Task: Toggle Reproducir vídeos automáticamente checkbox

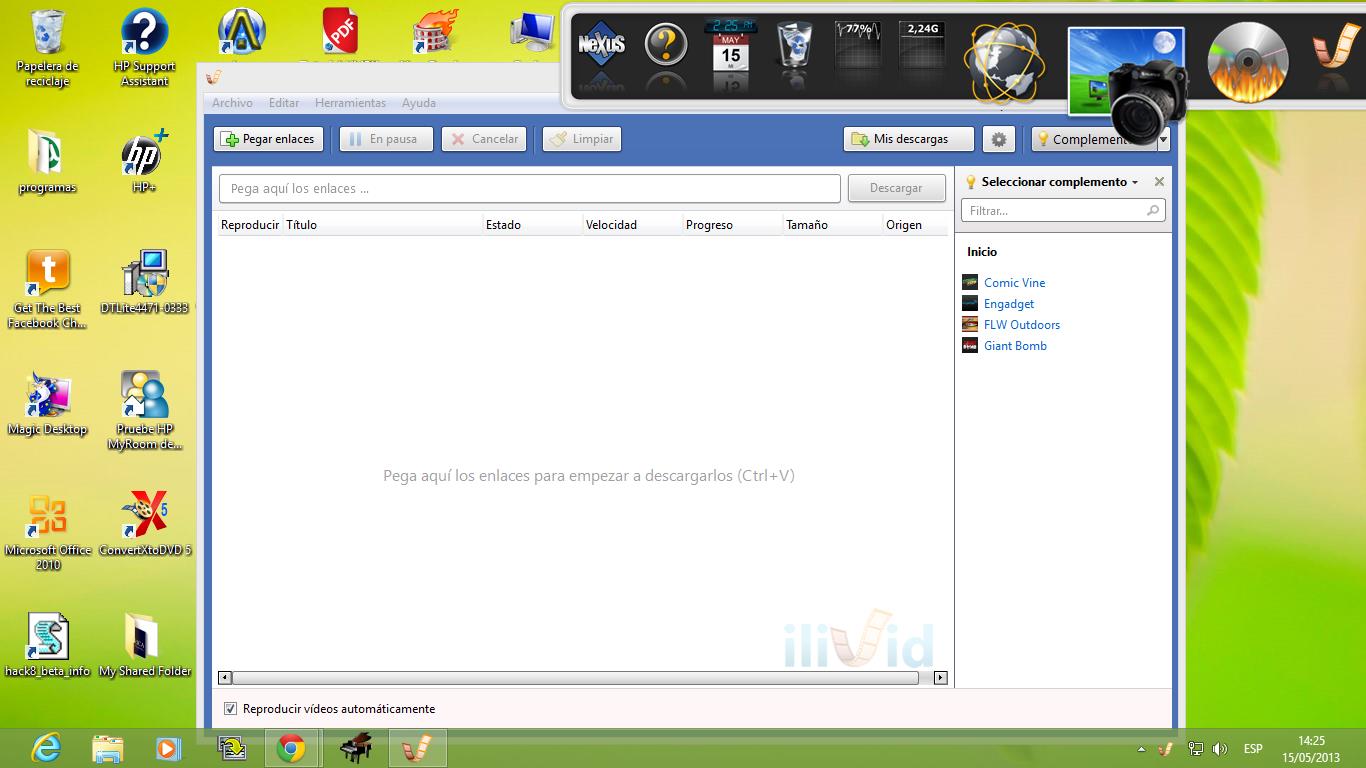Action: (231, 709)
